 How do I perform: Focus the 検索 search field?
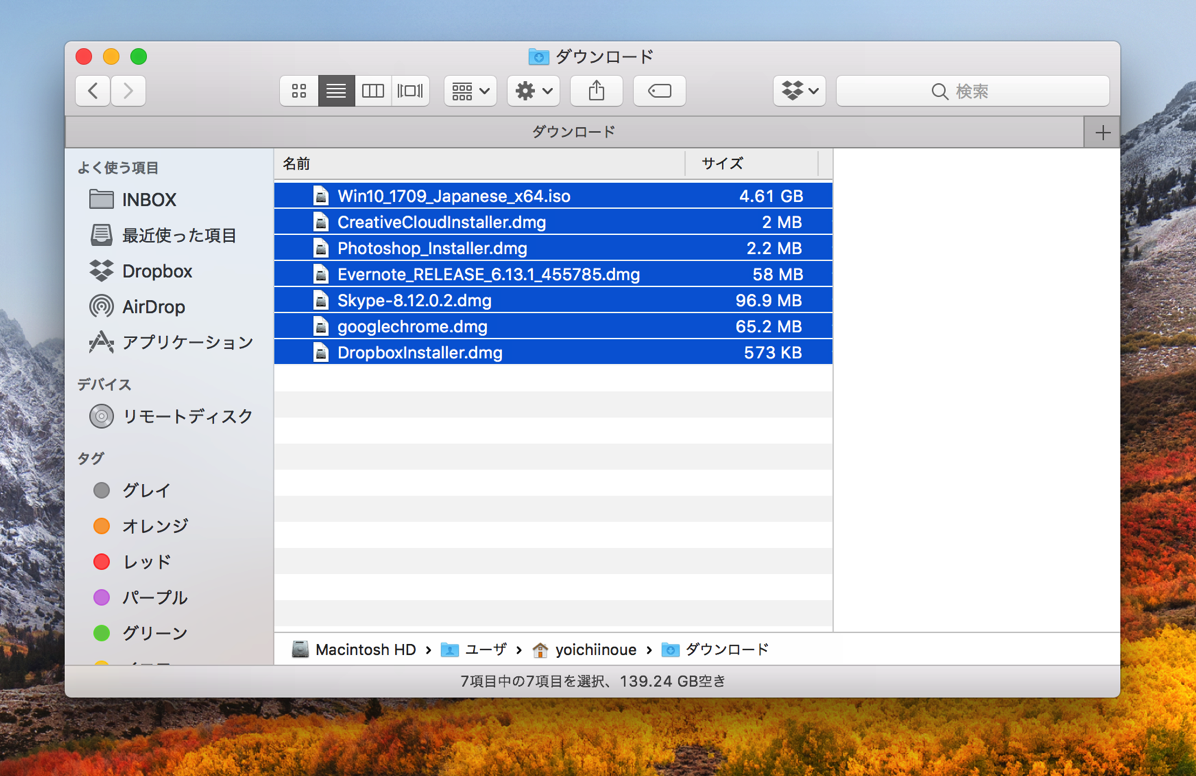[973, 91]
